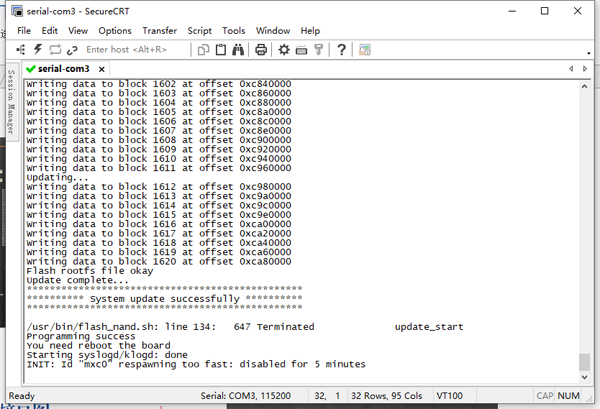
Task: Click the 'System update successfully' line
Action: (165, 298)
